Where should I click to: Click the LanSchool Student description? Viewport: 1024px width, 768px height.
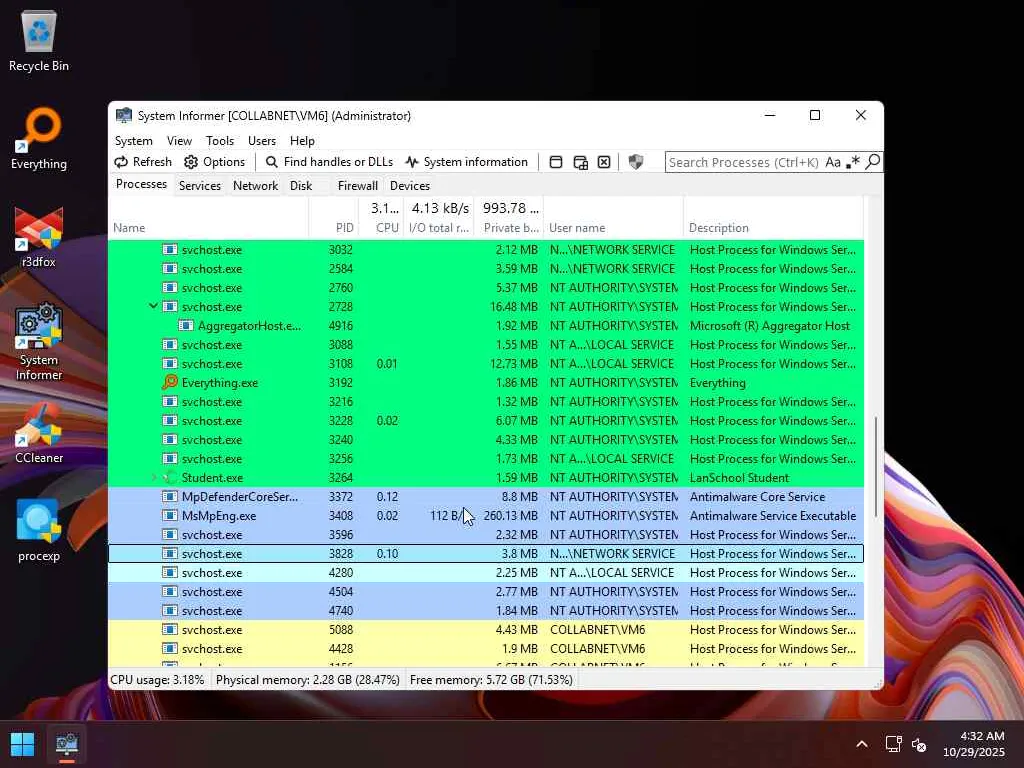(739, 477)
